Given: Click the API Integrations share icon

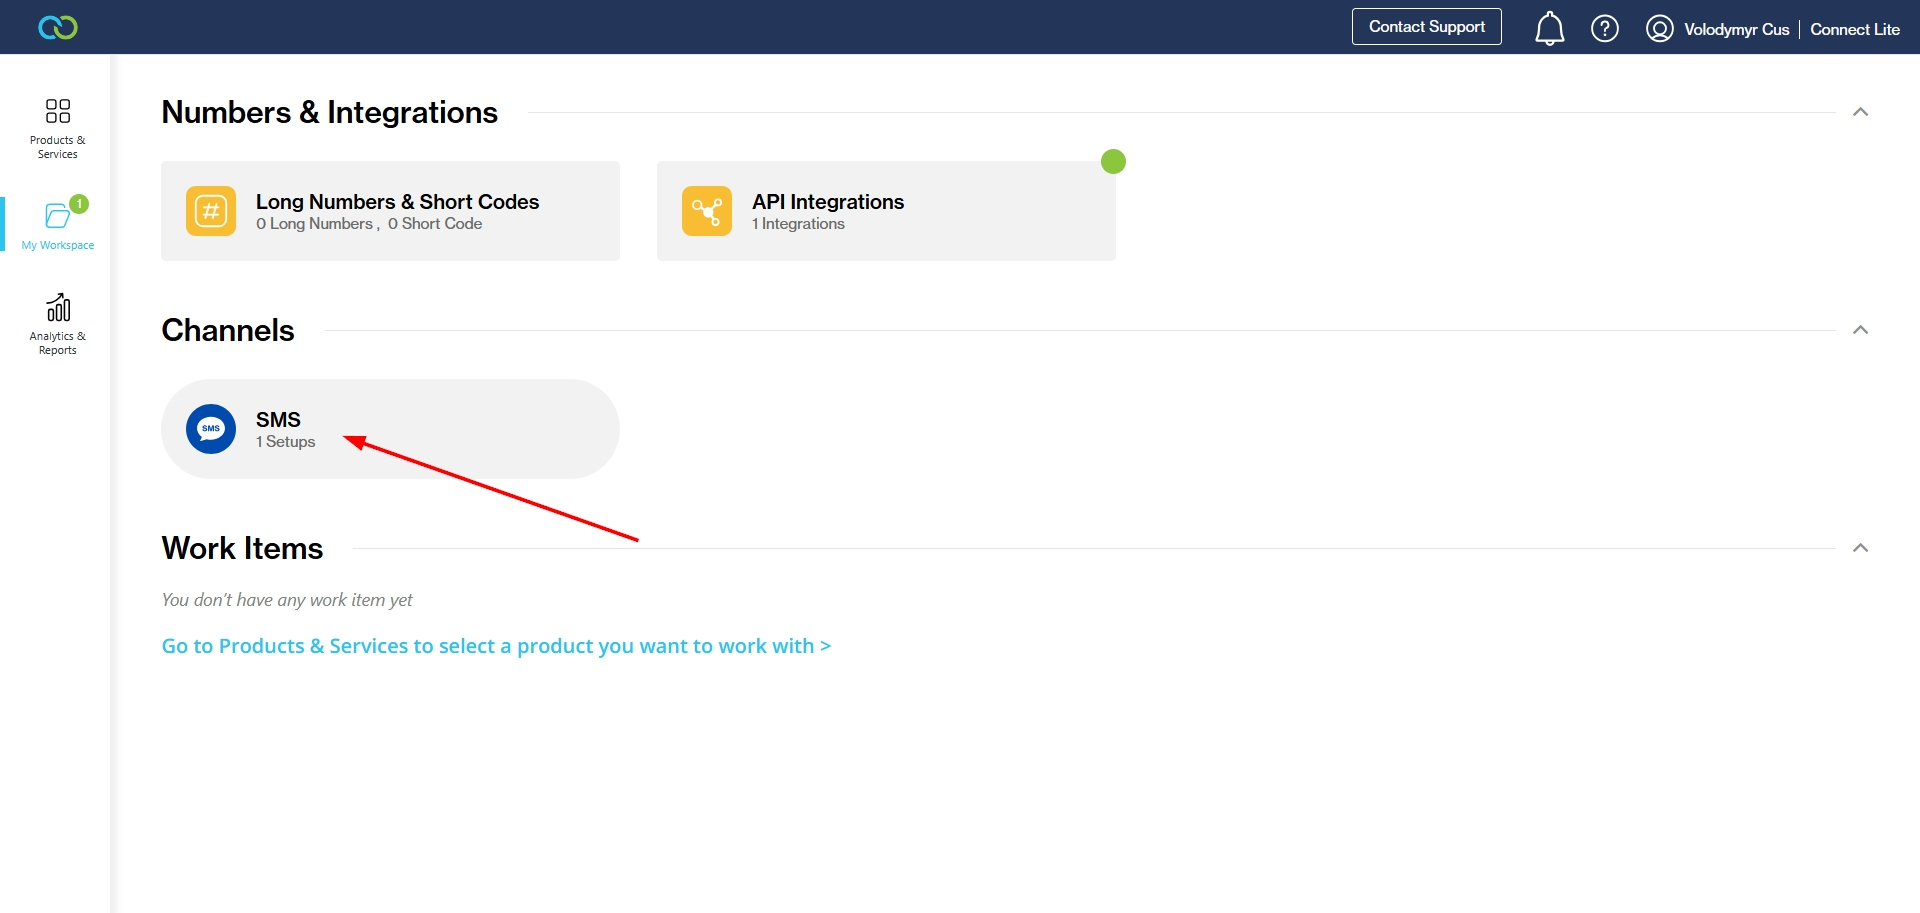Looking at the screenshot, I should [707, 211].
